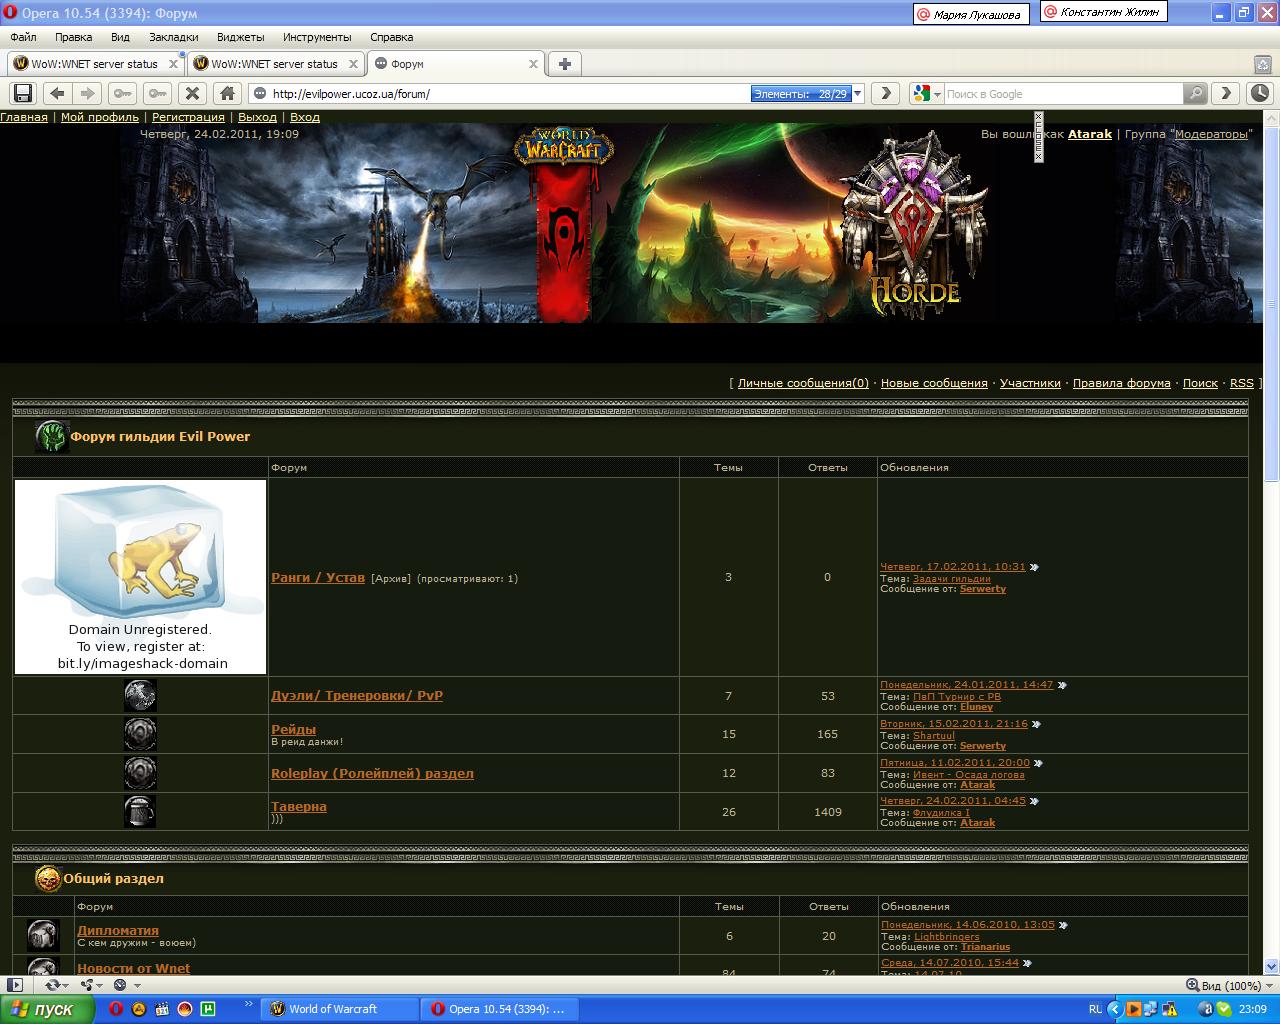Click the clock history icon in toolbar
This screenshot has width=1280, height=1024.
pos(1259,93)
